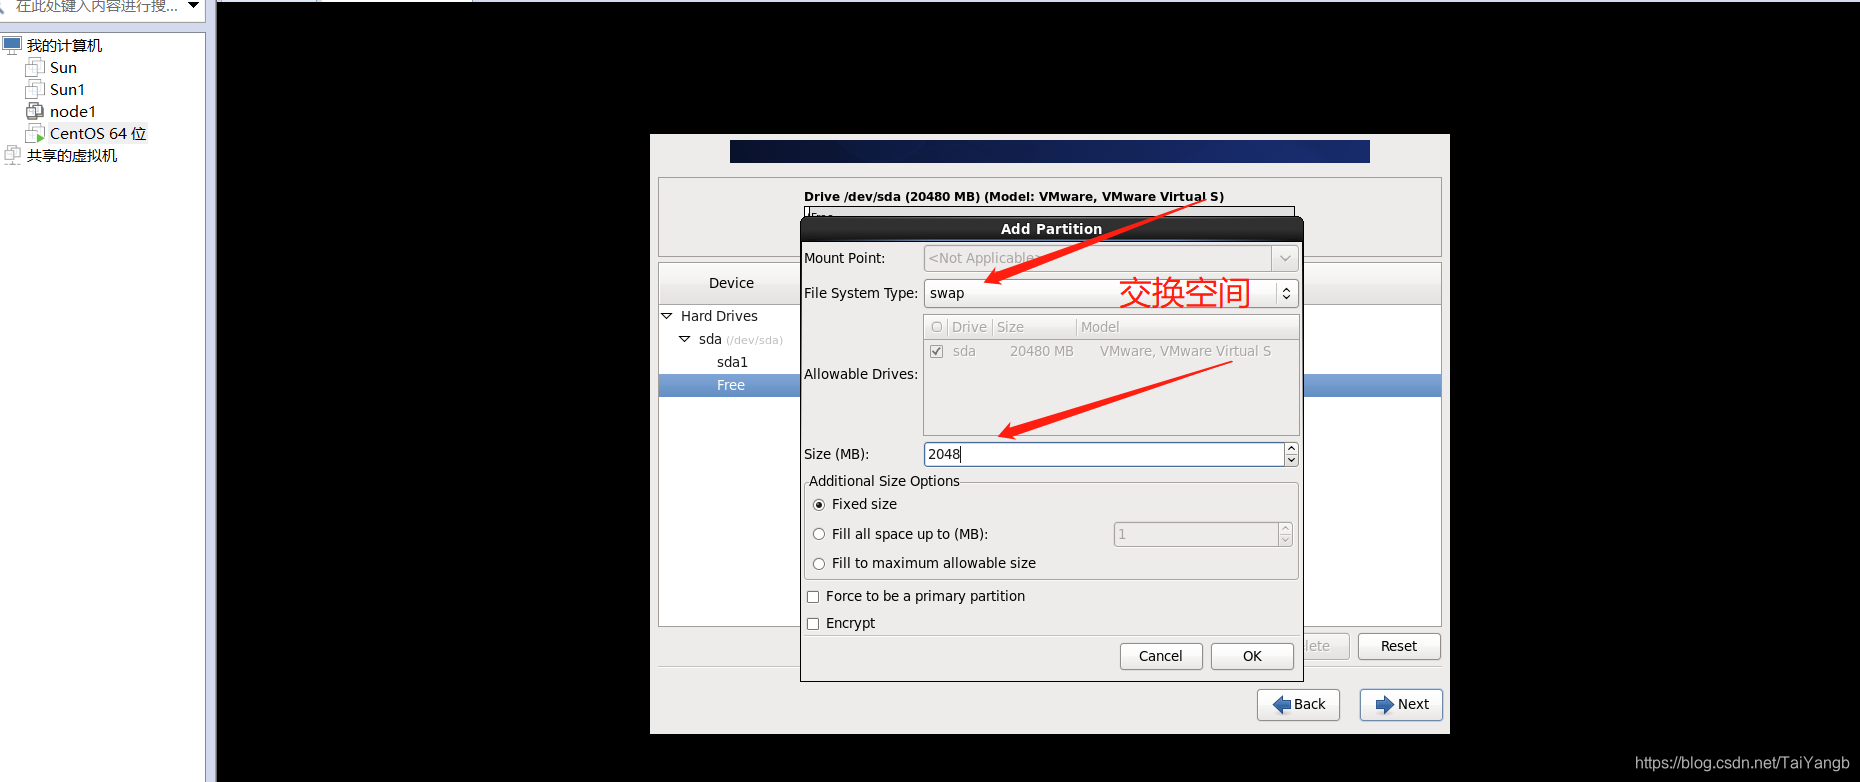The image size is (1860, 782).
Task: Click the 共享的虚拟机 shared VMs icon
Action: [12, 155]
